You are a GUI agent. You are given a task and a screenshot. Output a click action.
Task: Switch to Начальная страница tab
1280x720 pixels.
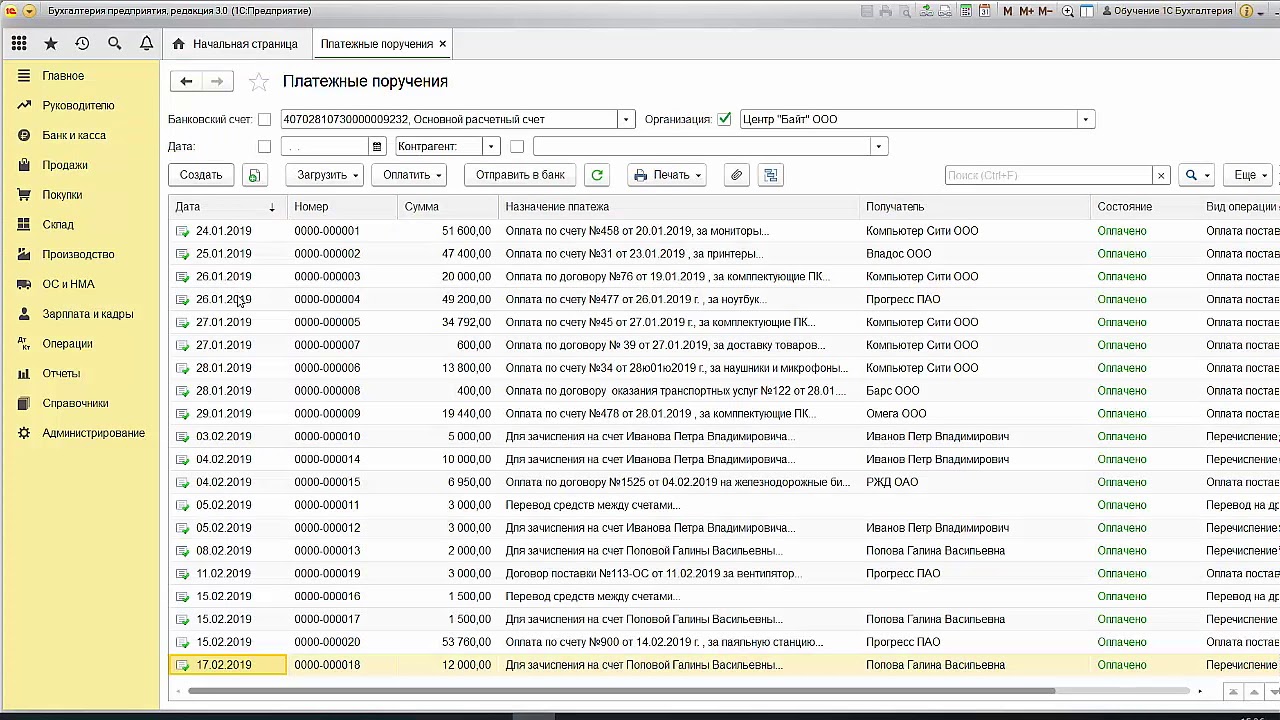(x=235, y=44)
